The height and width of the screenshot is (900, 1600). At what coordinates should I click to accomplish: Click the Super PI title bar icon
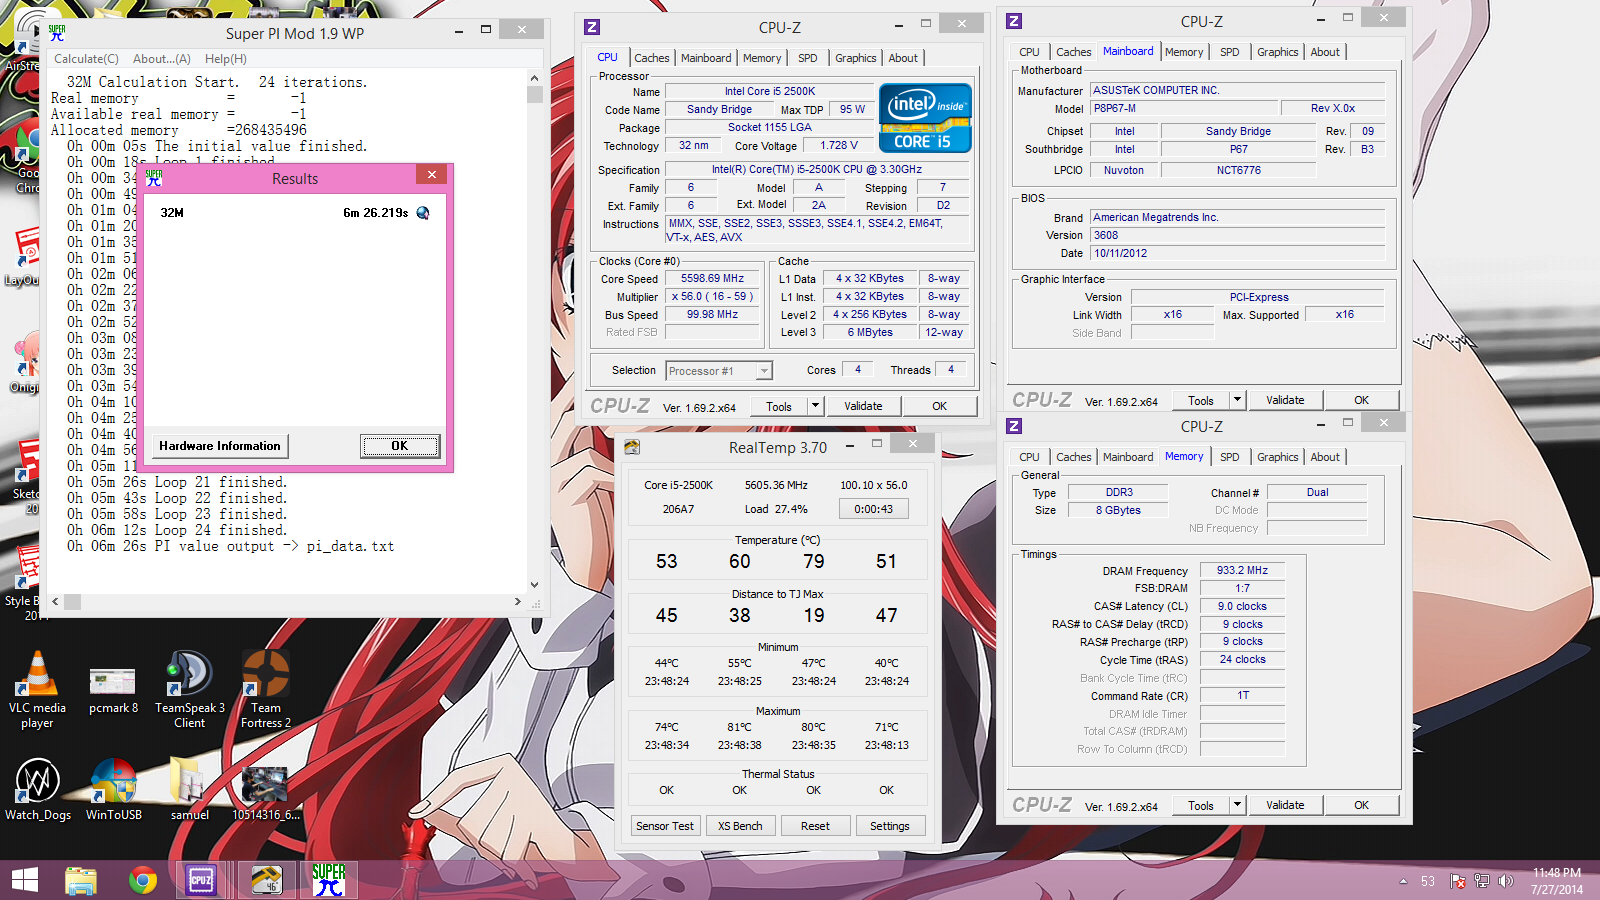tap(57, 33)
